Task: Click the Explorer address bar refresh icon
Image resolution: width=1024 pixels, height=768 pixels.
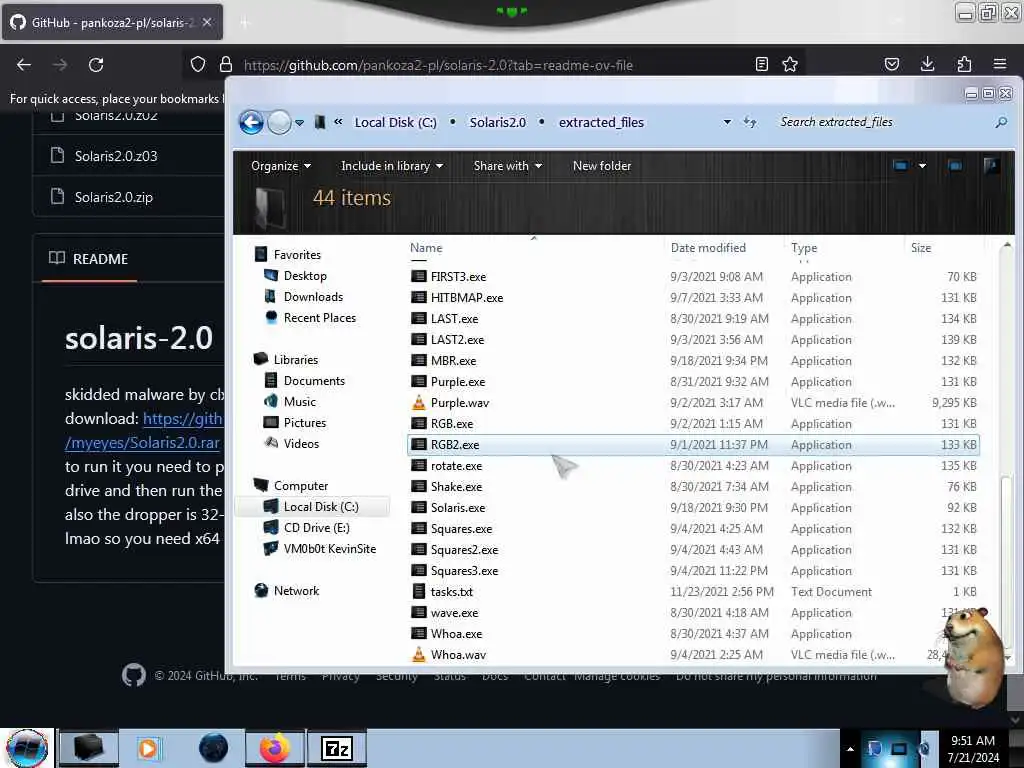Action: [750, 122]
